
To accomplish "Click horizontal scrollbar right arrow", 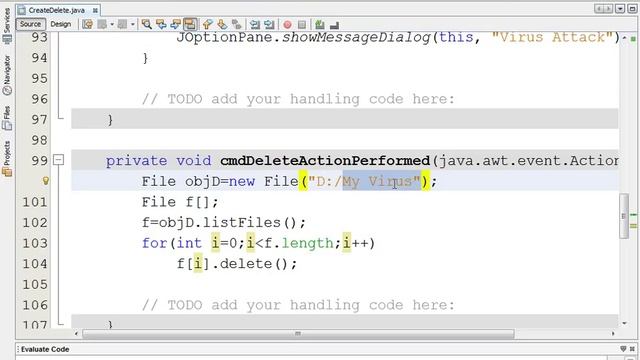I will pyautogui.click(x=613, y=334).
